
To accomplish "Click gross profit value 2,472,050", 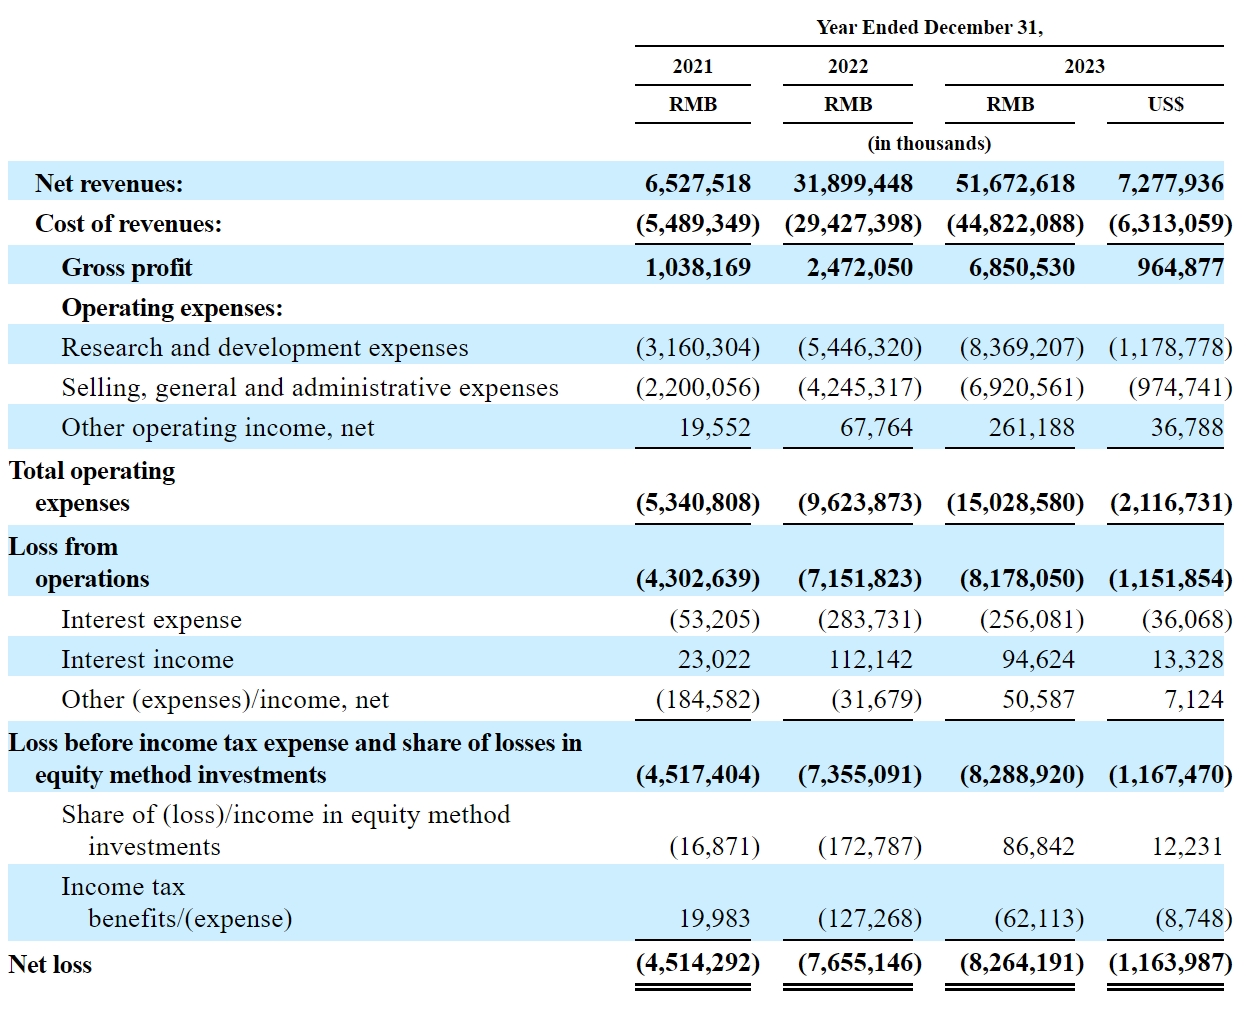I will 860,268.
